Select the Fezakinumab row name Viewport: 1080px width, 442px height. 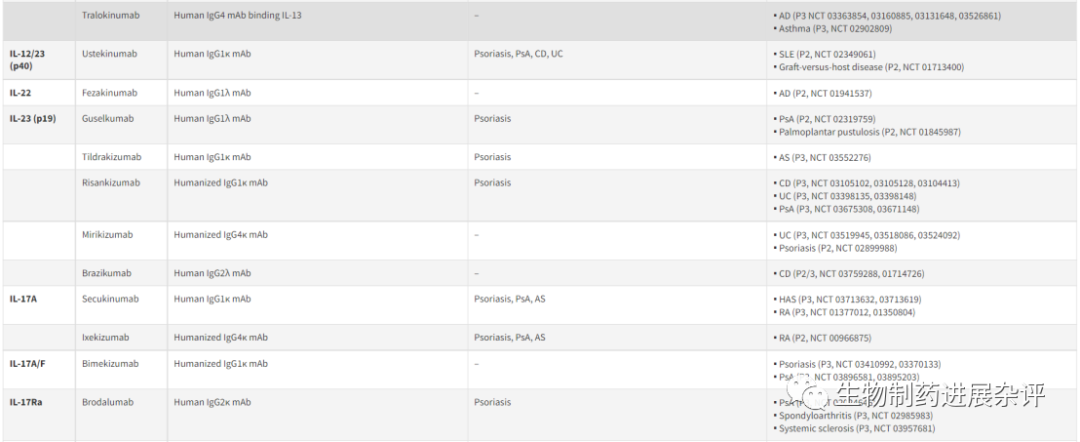tap(108, 93)
